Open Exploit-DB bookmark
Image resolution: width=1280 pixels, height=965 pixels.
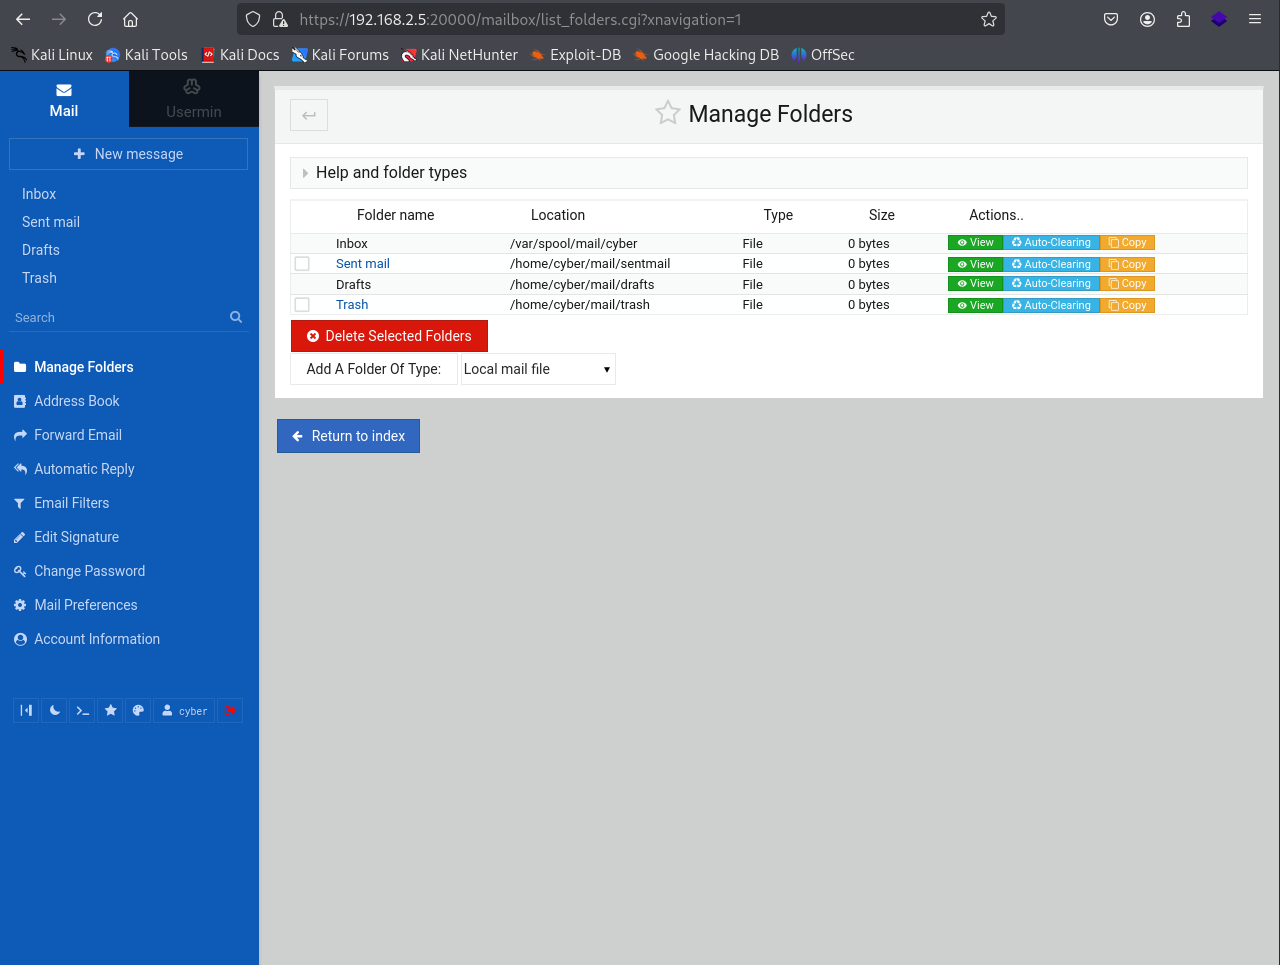click(x=575, y=55)
